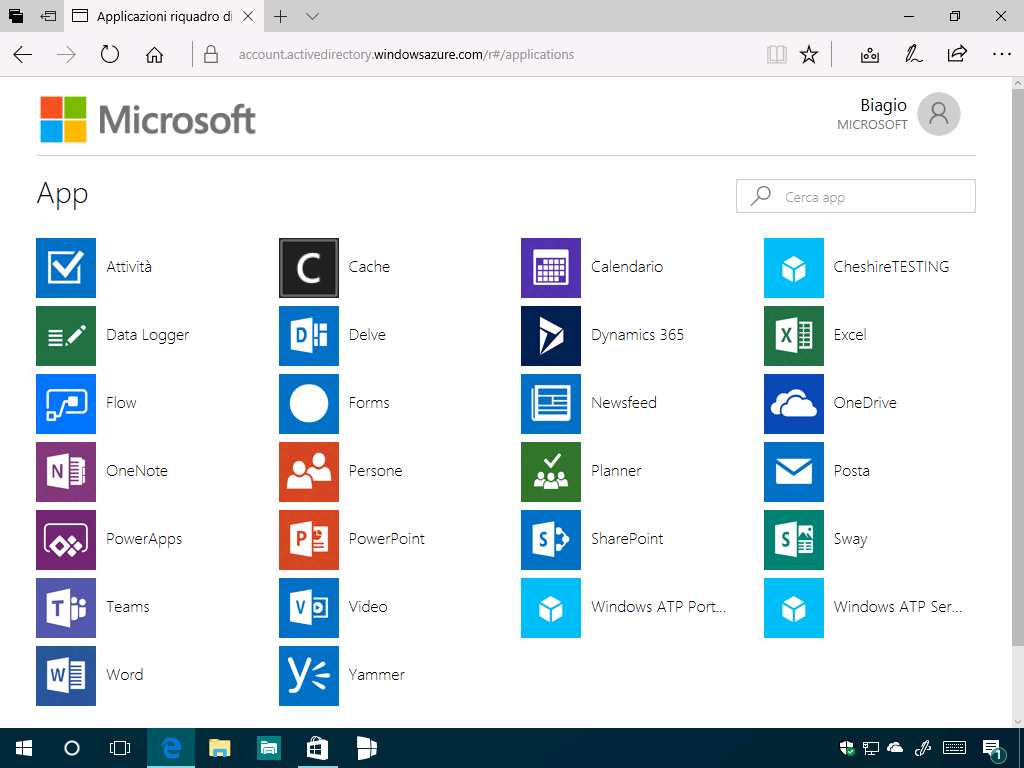Close the Applicazioni riquadro di tab

pyautogui.click(x=248, y=16)
